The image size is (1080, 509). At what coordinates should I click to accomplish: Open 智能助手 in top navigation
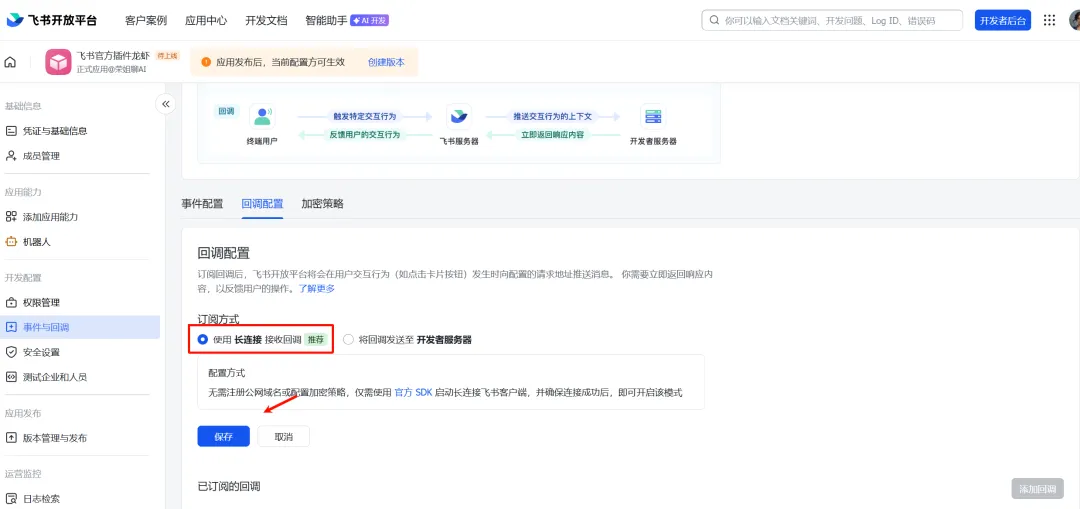[326, 21]
